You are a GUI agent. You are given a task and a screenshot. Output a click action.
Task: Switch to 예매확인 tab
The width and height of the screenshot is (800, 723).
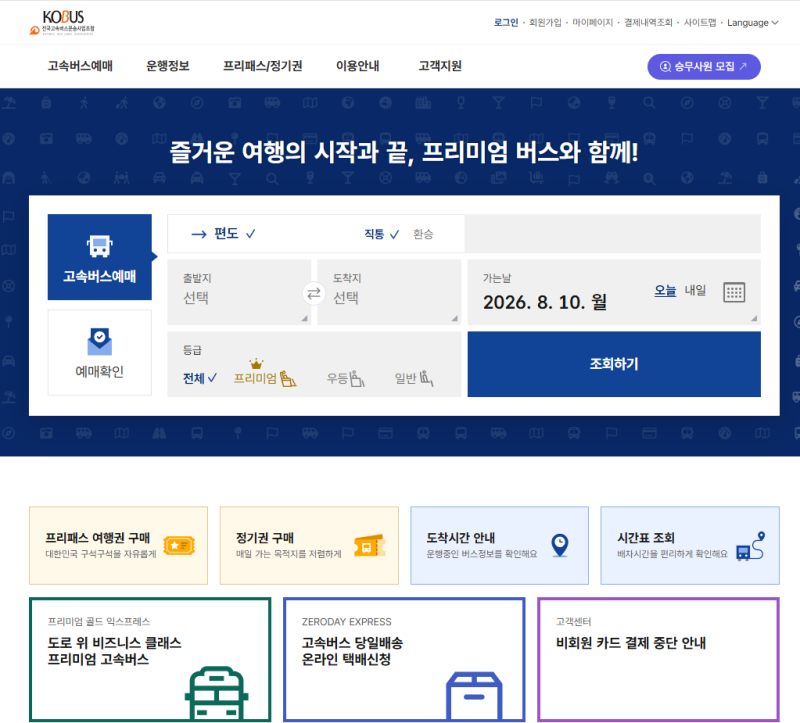pyautogui.click(x=99, y=352)
